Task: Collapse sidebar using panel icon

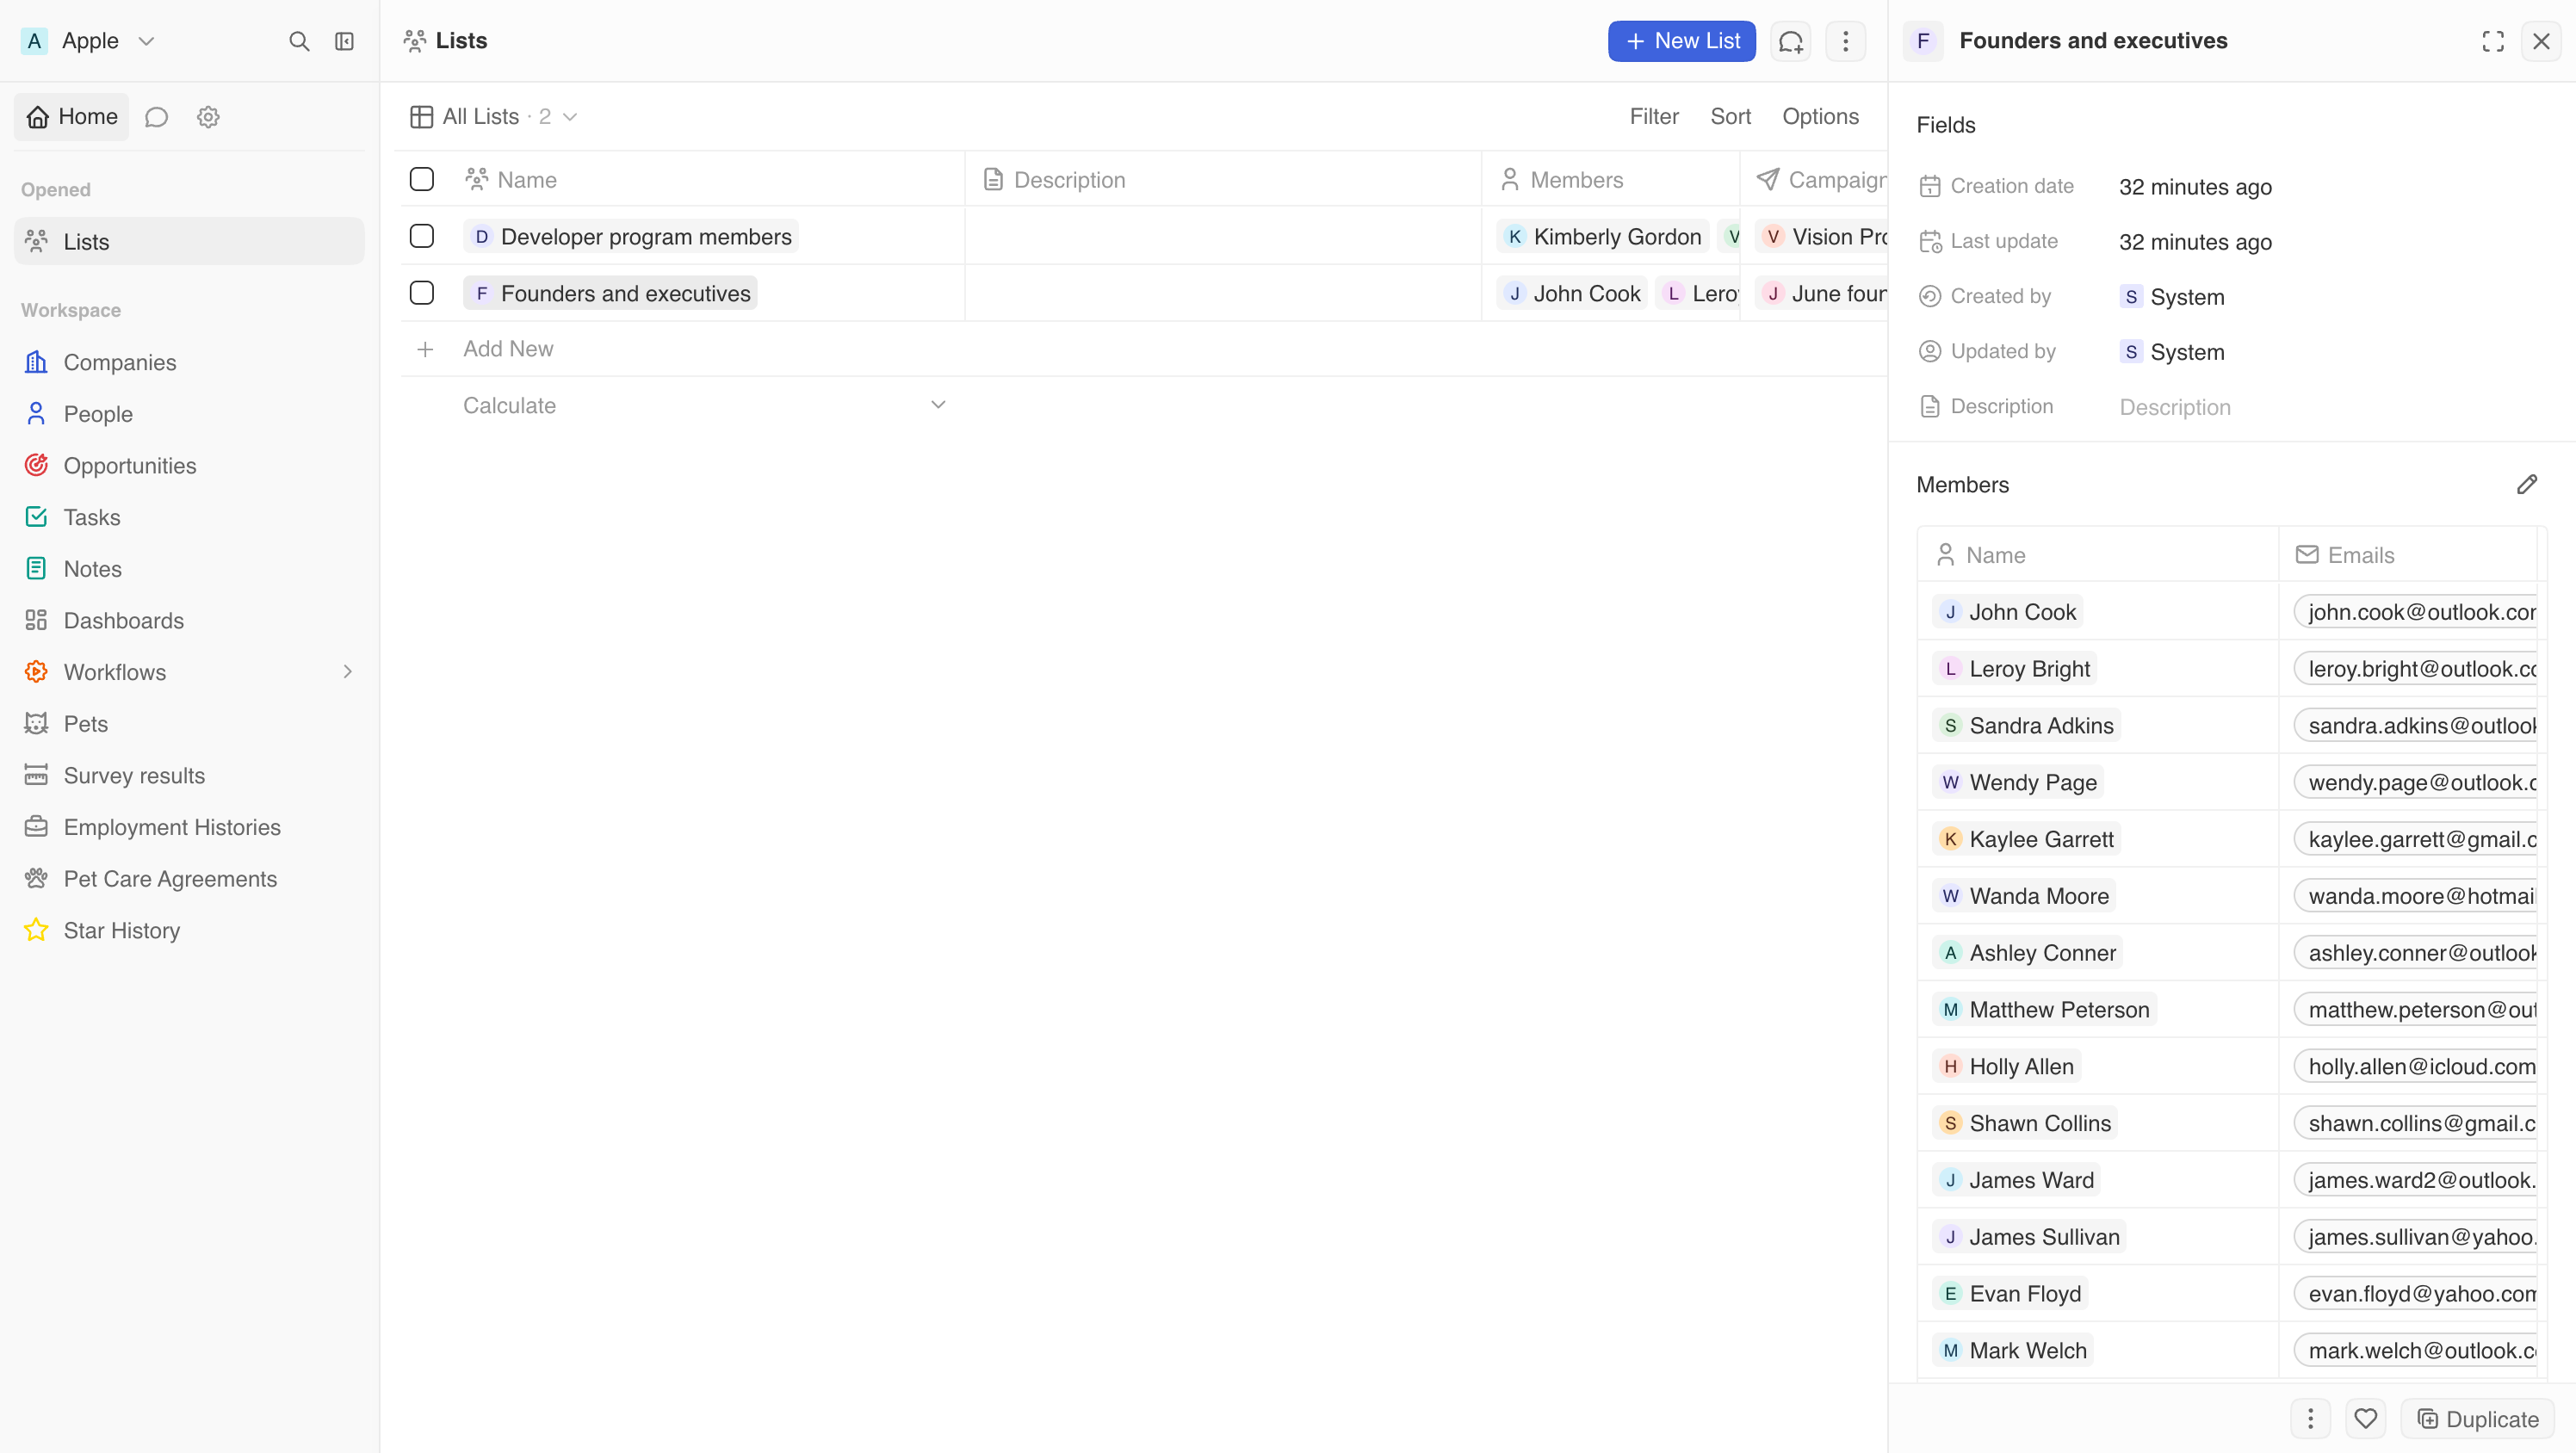Action: (x=344, y=41)
